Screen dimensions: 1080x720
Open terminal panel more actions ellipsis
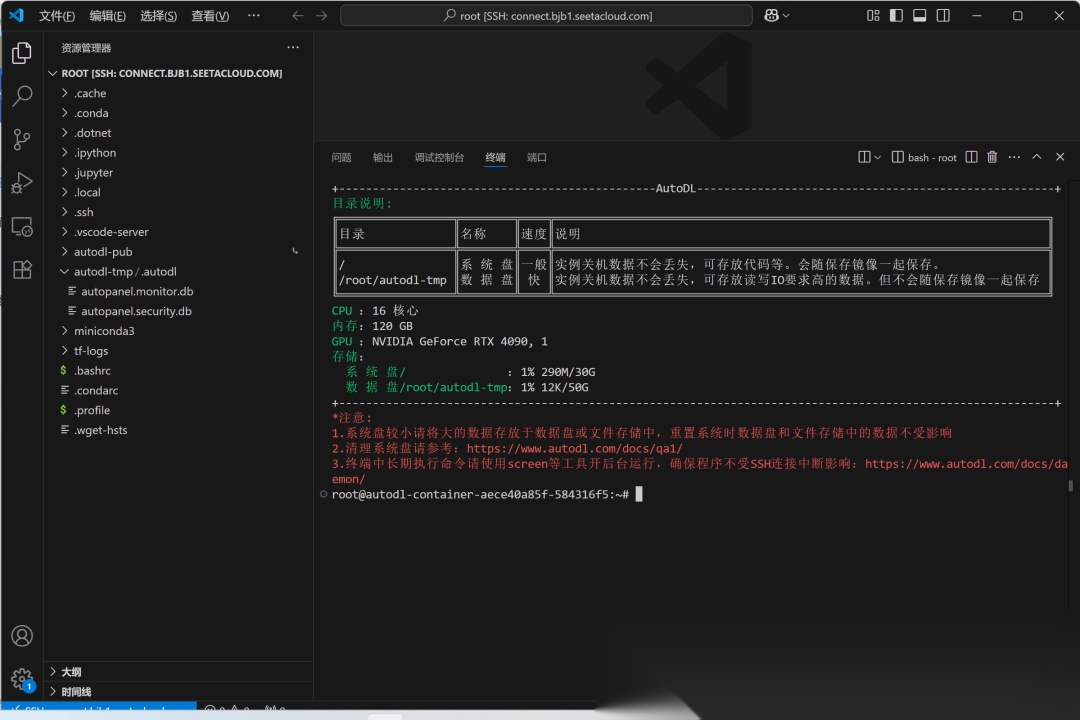1014,157
